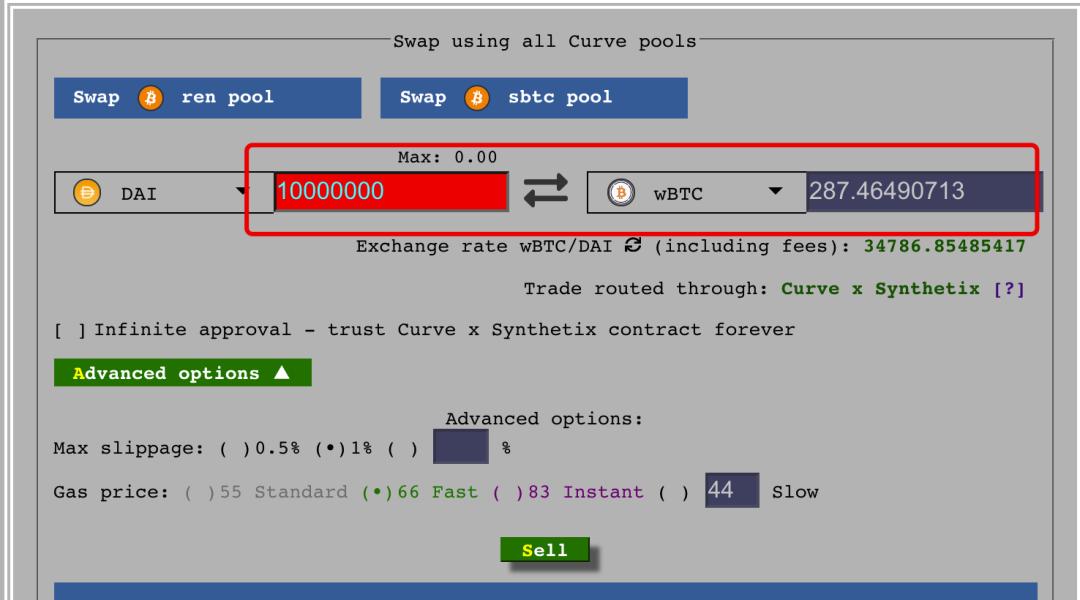The height and width of the screenshot is (600, 1080).
Task: Click the Bitcoin icon in sbtc pool button
Action: [477, 98]
